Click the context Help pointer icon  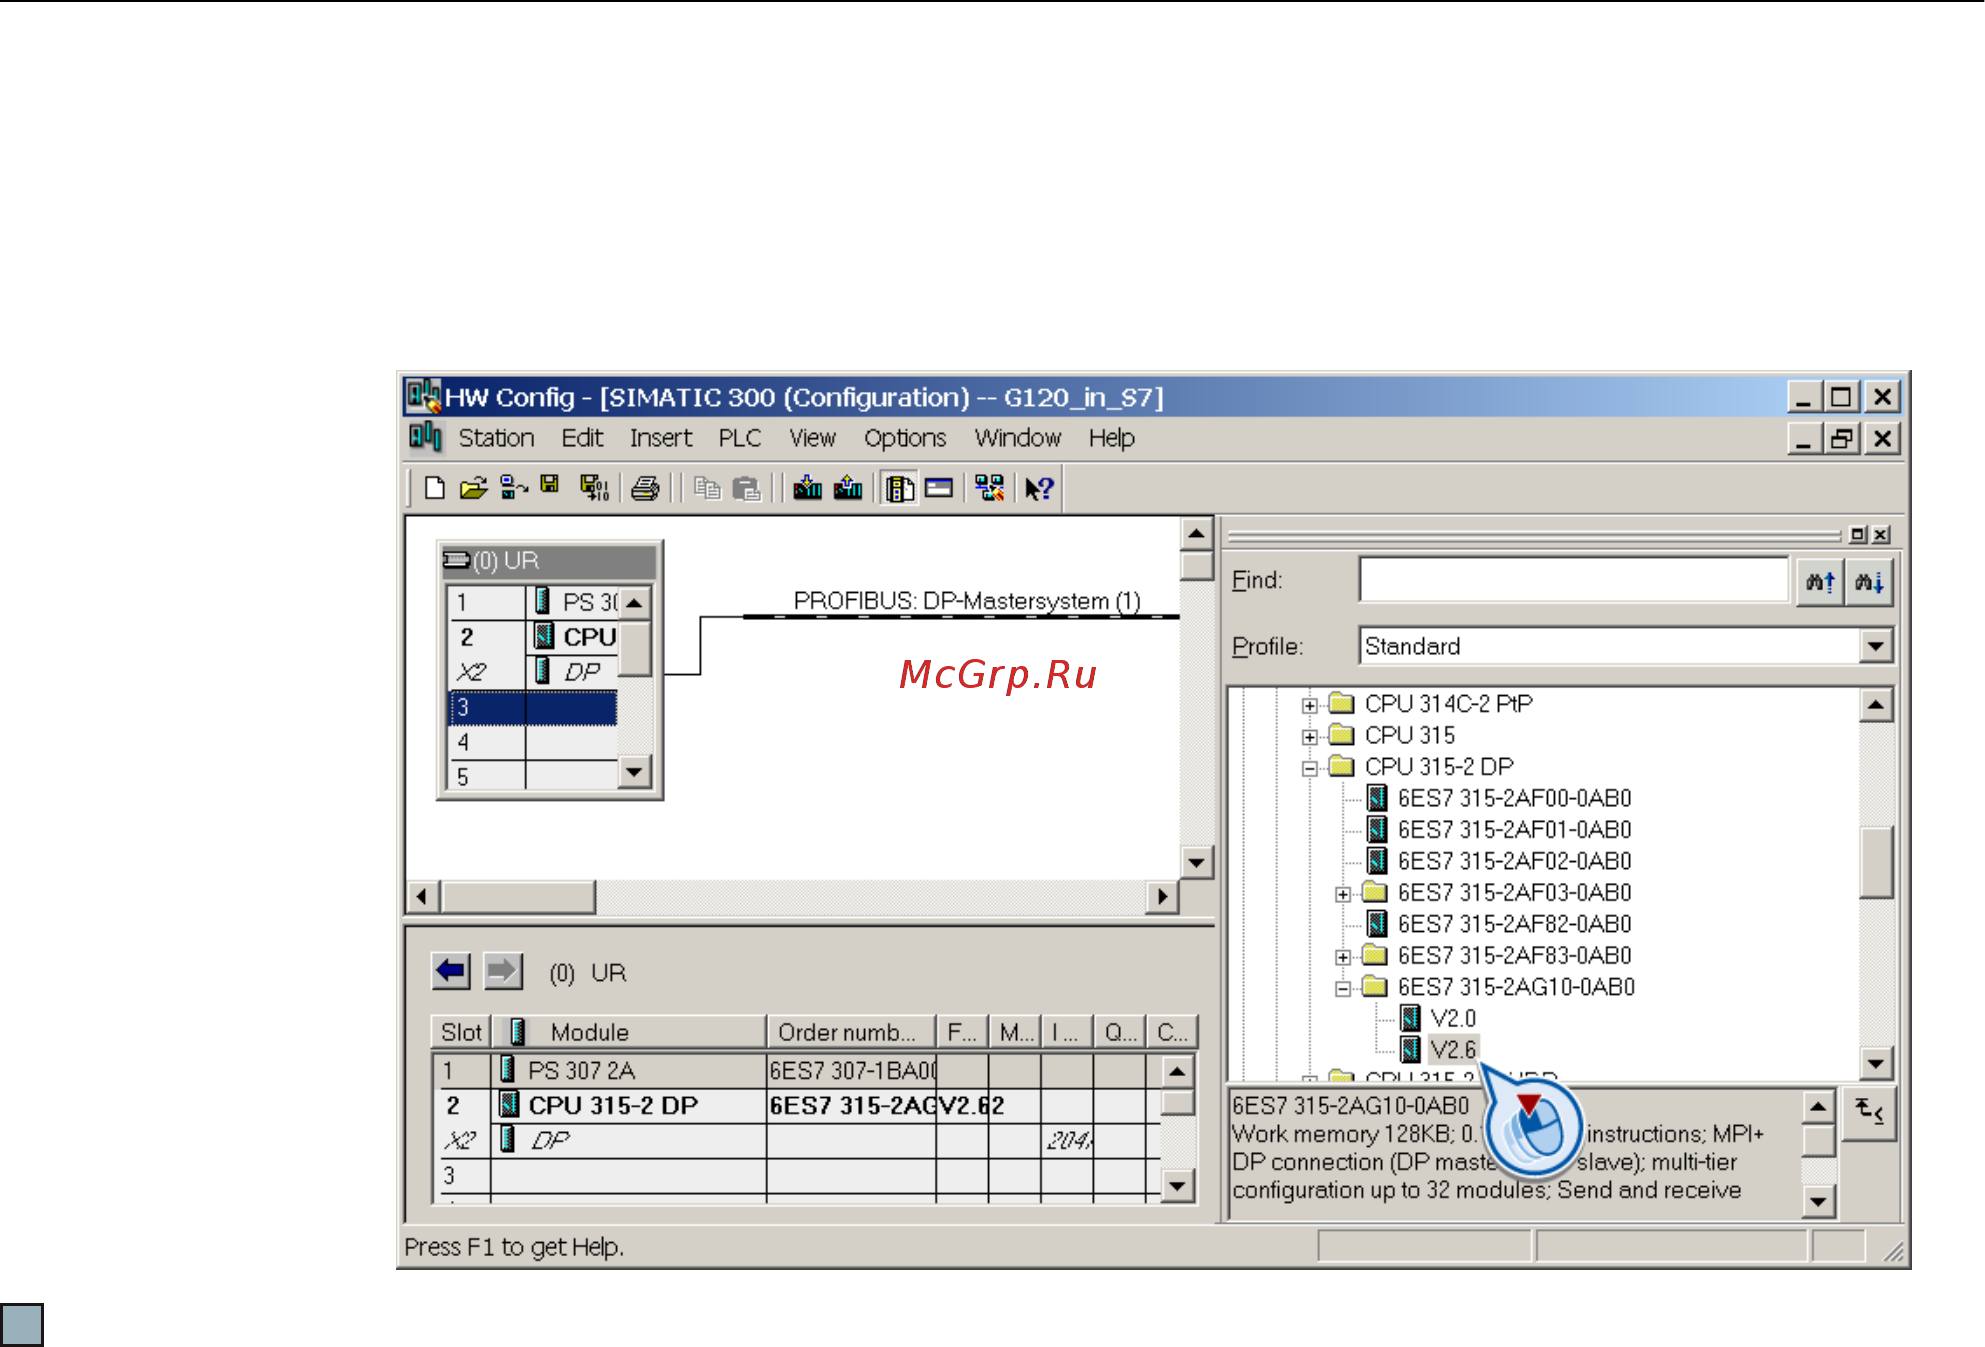pyautogui.click(x=1039, y=488)
